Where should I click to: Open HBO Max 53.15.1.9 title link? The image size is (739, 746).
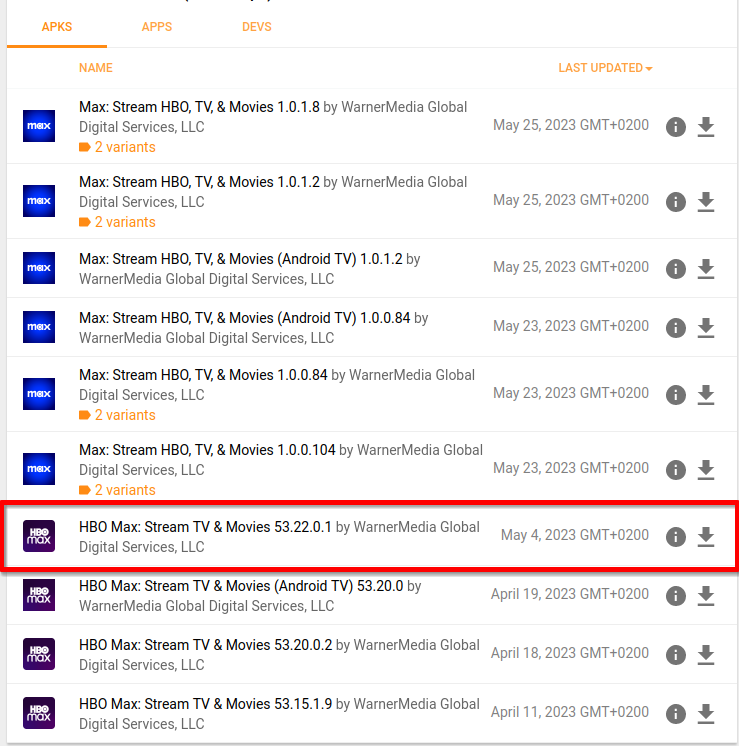(205, 704)
